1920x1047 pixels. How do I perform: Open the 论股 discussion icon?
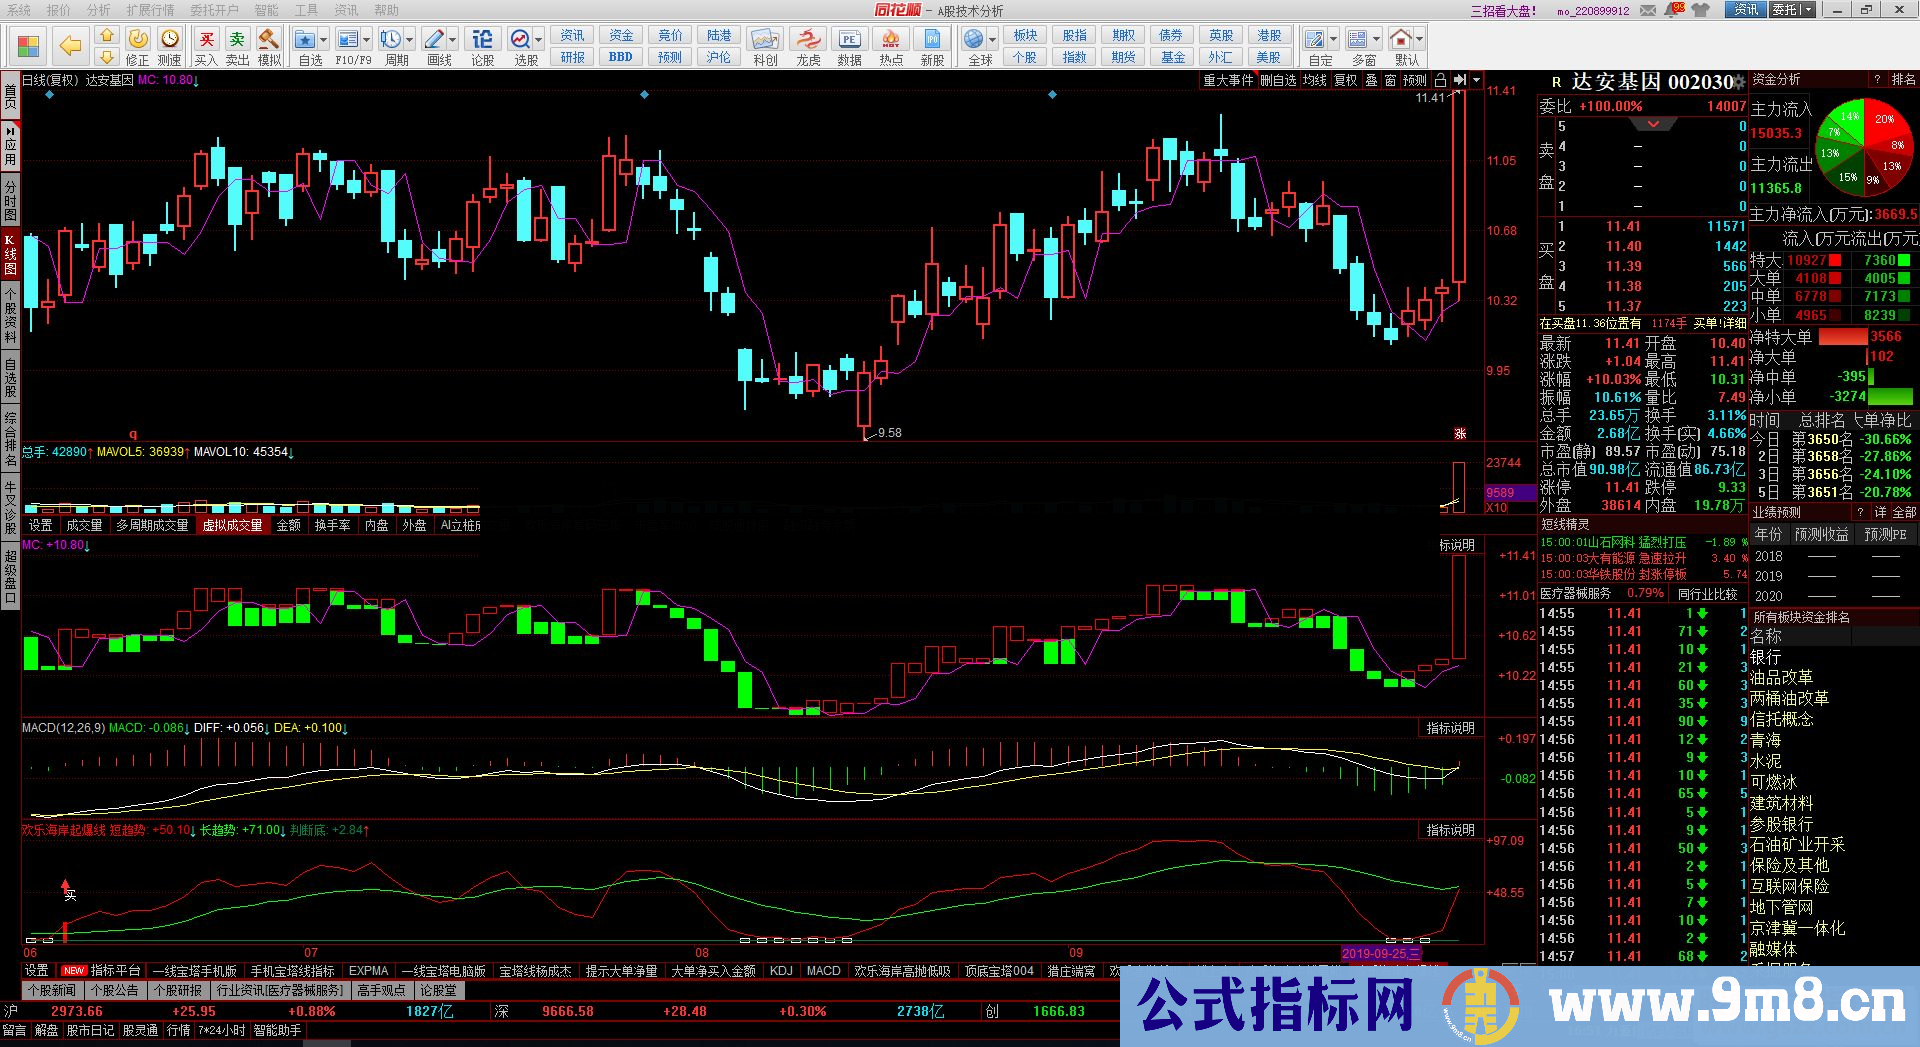pos(482,40)
